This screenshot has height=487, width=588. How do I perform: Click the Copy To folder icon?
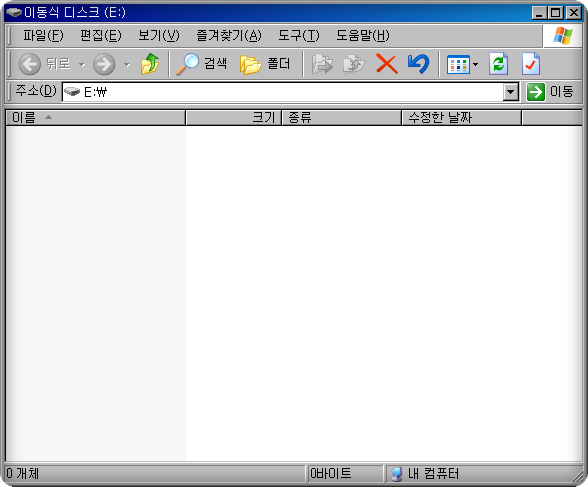point(354,64)
